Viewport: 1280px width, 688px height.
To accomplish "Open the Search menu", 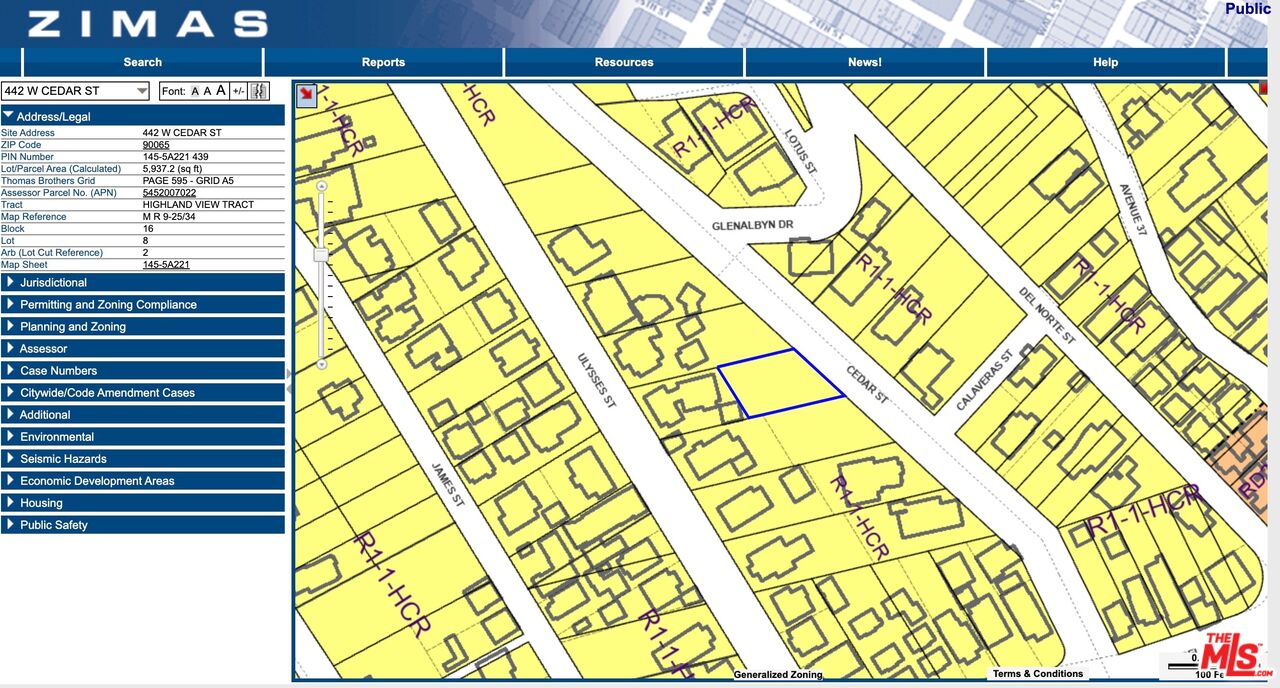I will 142,62.
